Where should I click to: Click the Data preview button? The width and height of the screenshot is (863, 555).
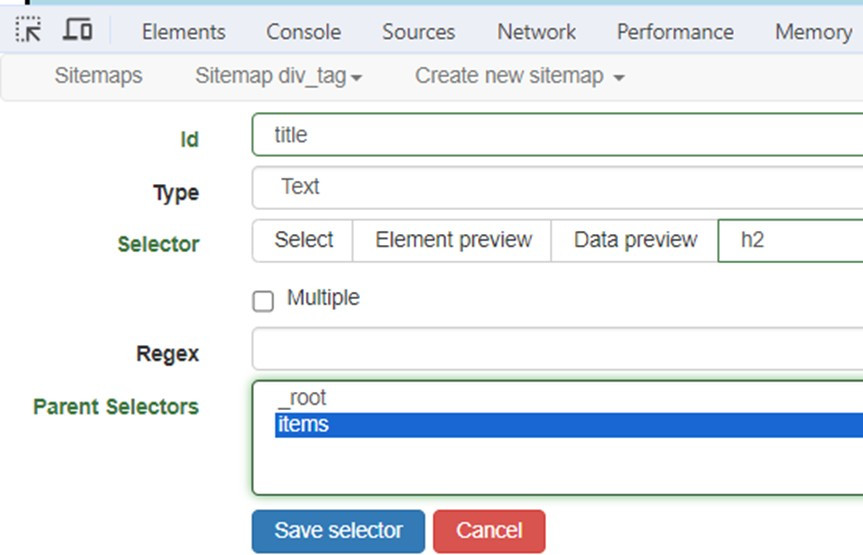point(635,240)
